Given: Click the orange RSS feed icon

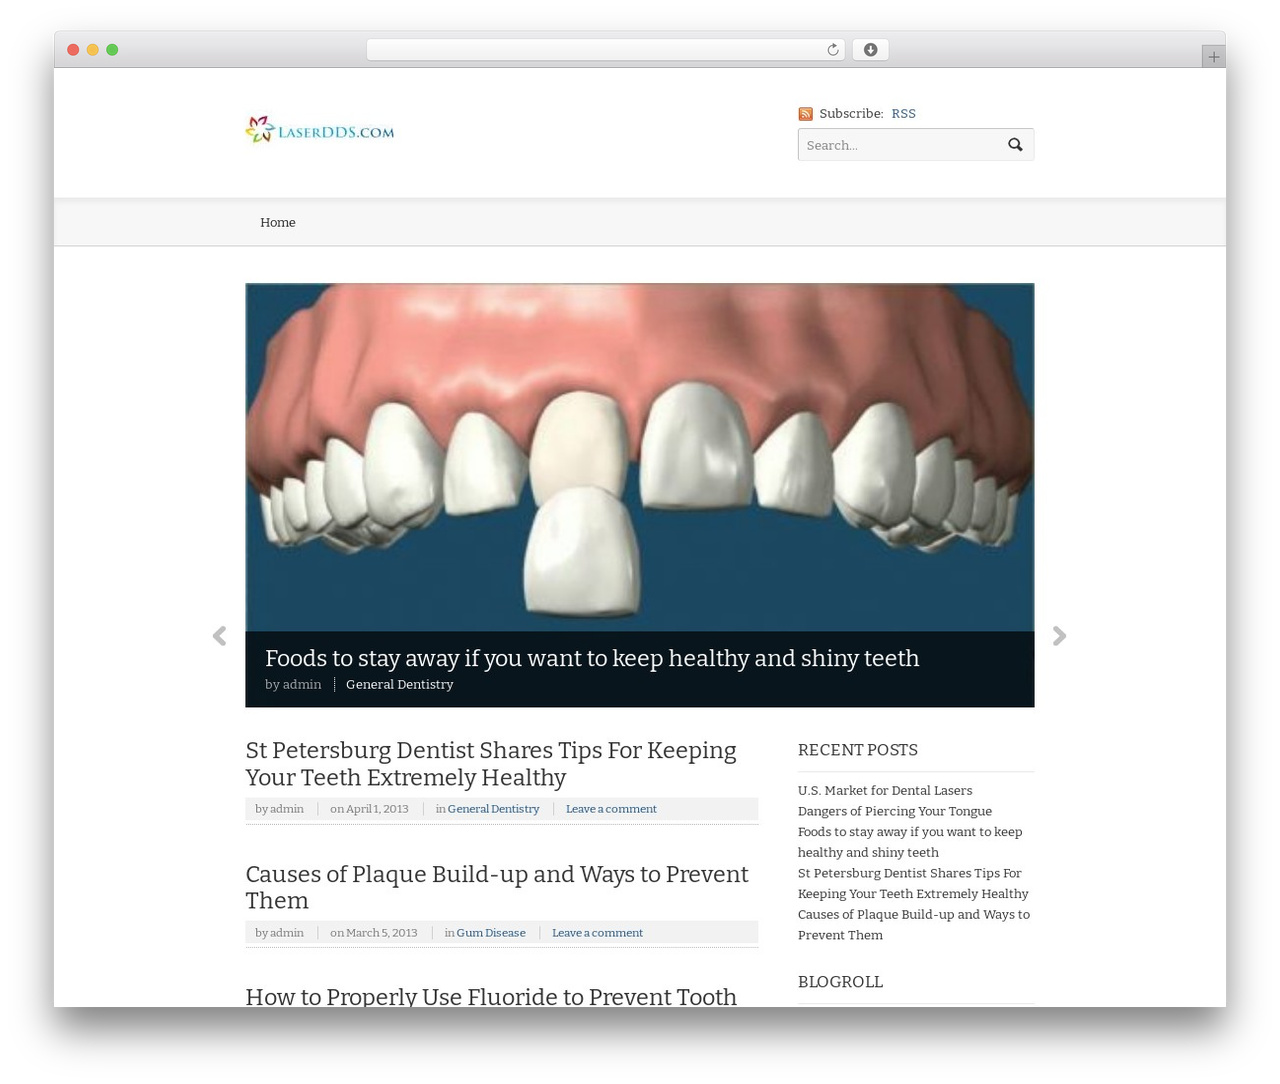Looking at the screenshot, I should tap(805, 114).
